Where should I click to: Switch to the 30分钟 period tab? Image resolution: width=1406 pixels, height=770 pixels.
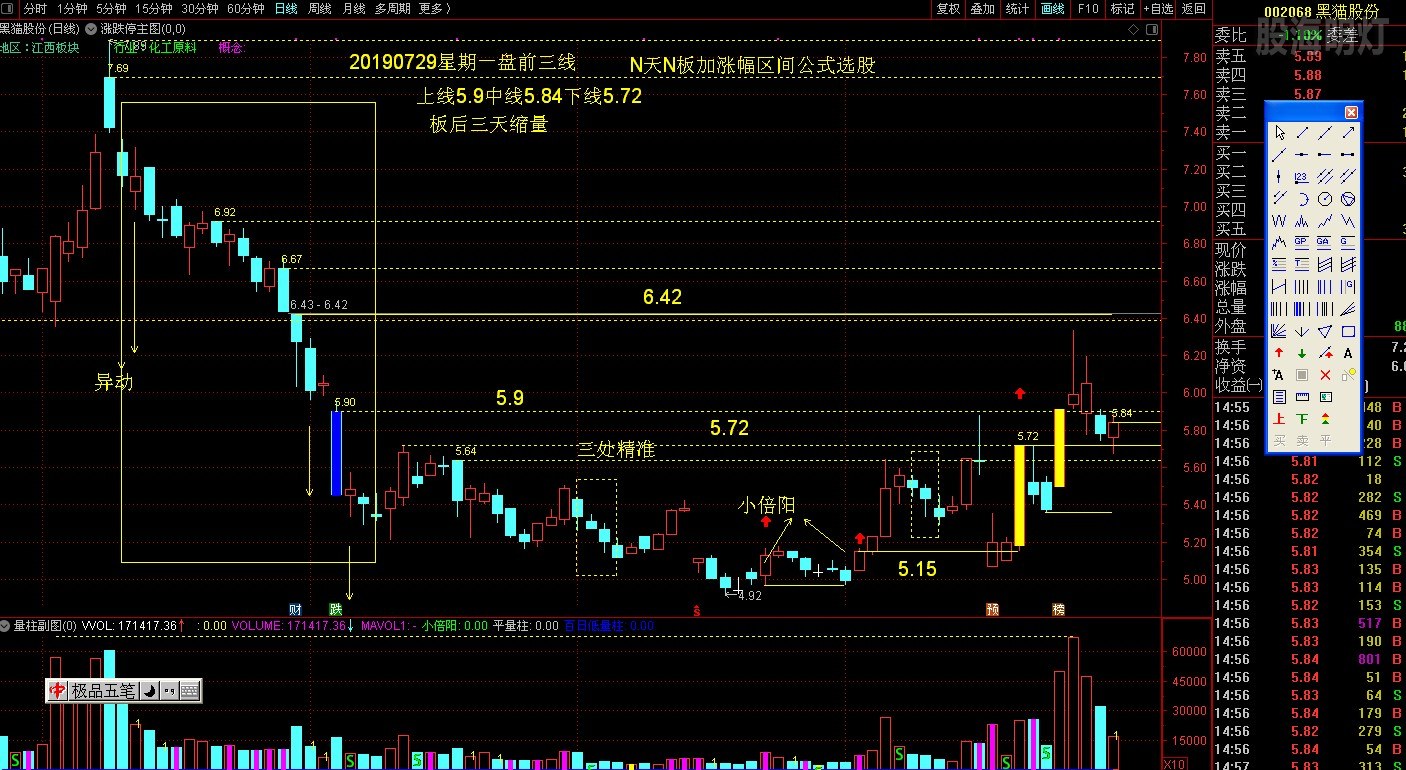coord(200,8)
